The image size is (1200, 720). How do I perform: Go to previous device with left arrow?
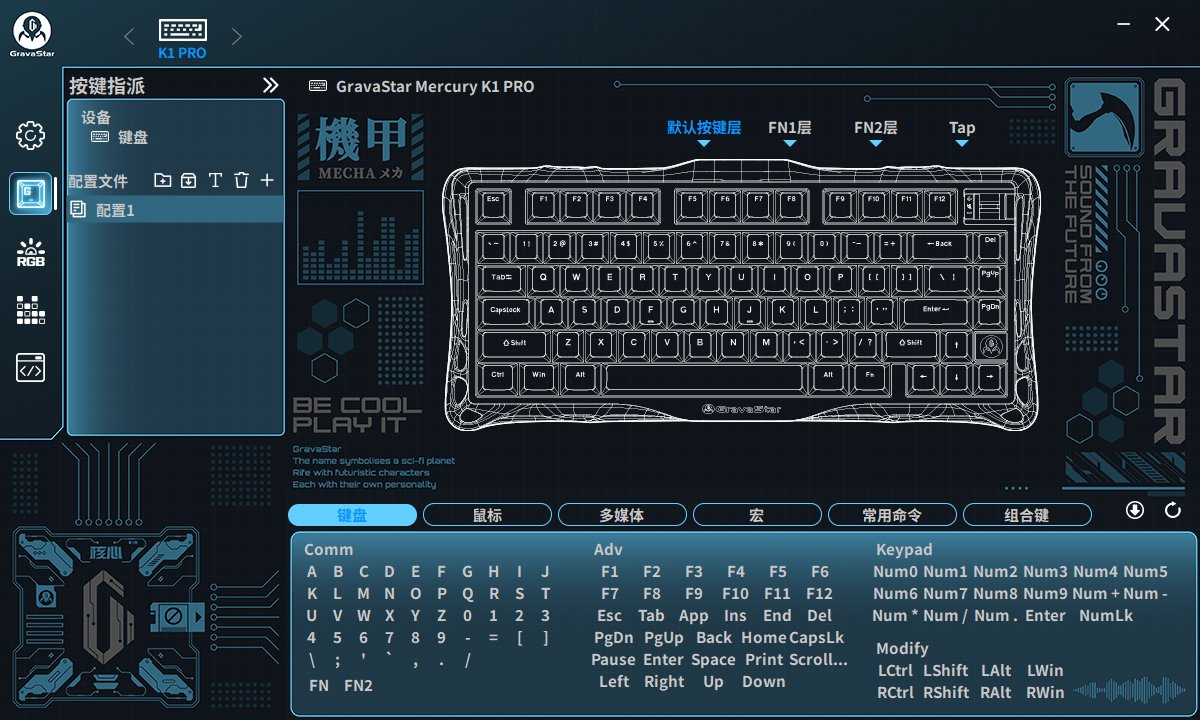(x=129, y=37)
